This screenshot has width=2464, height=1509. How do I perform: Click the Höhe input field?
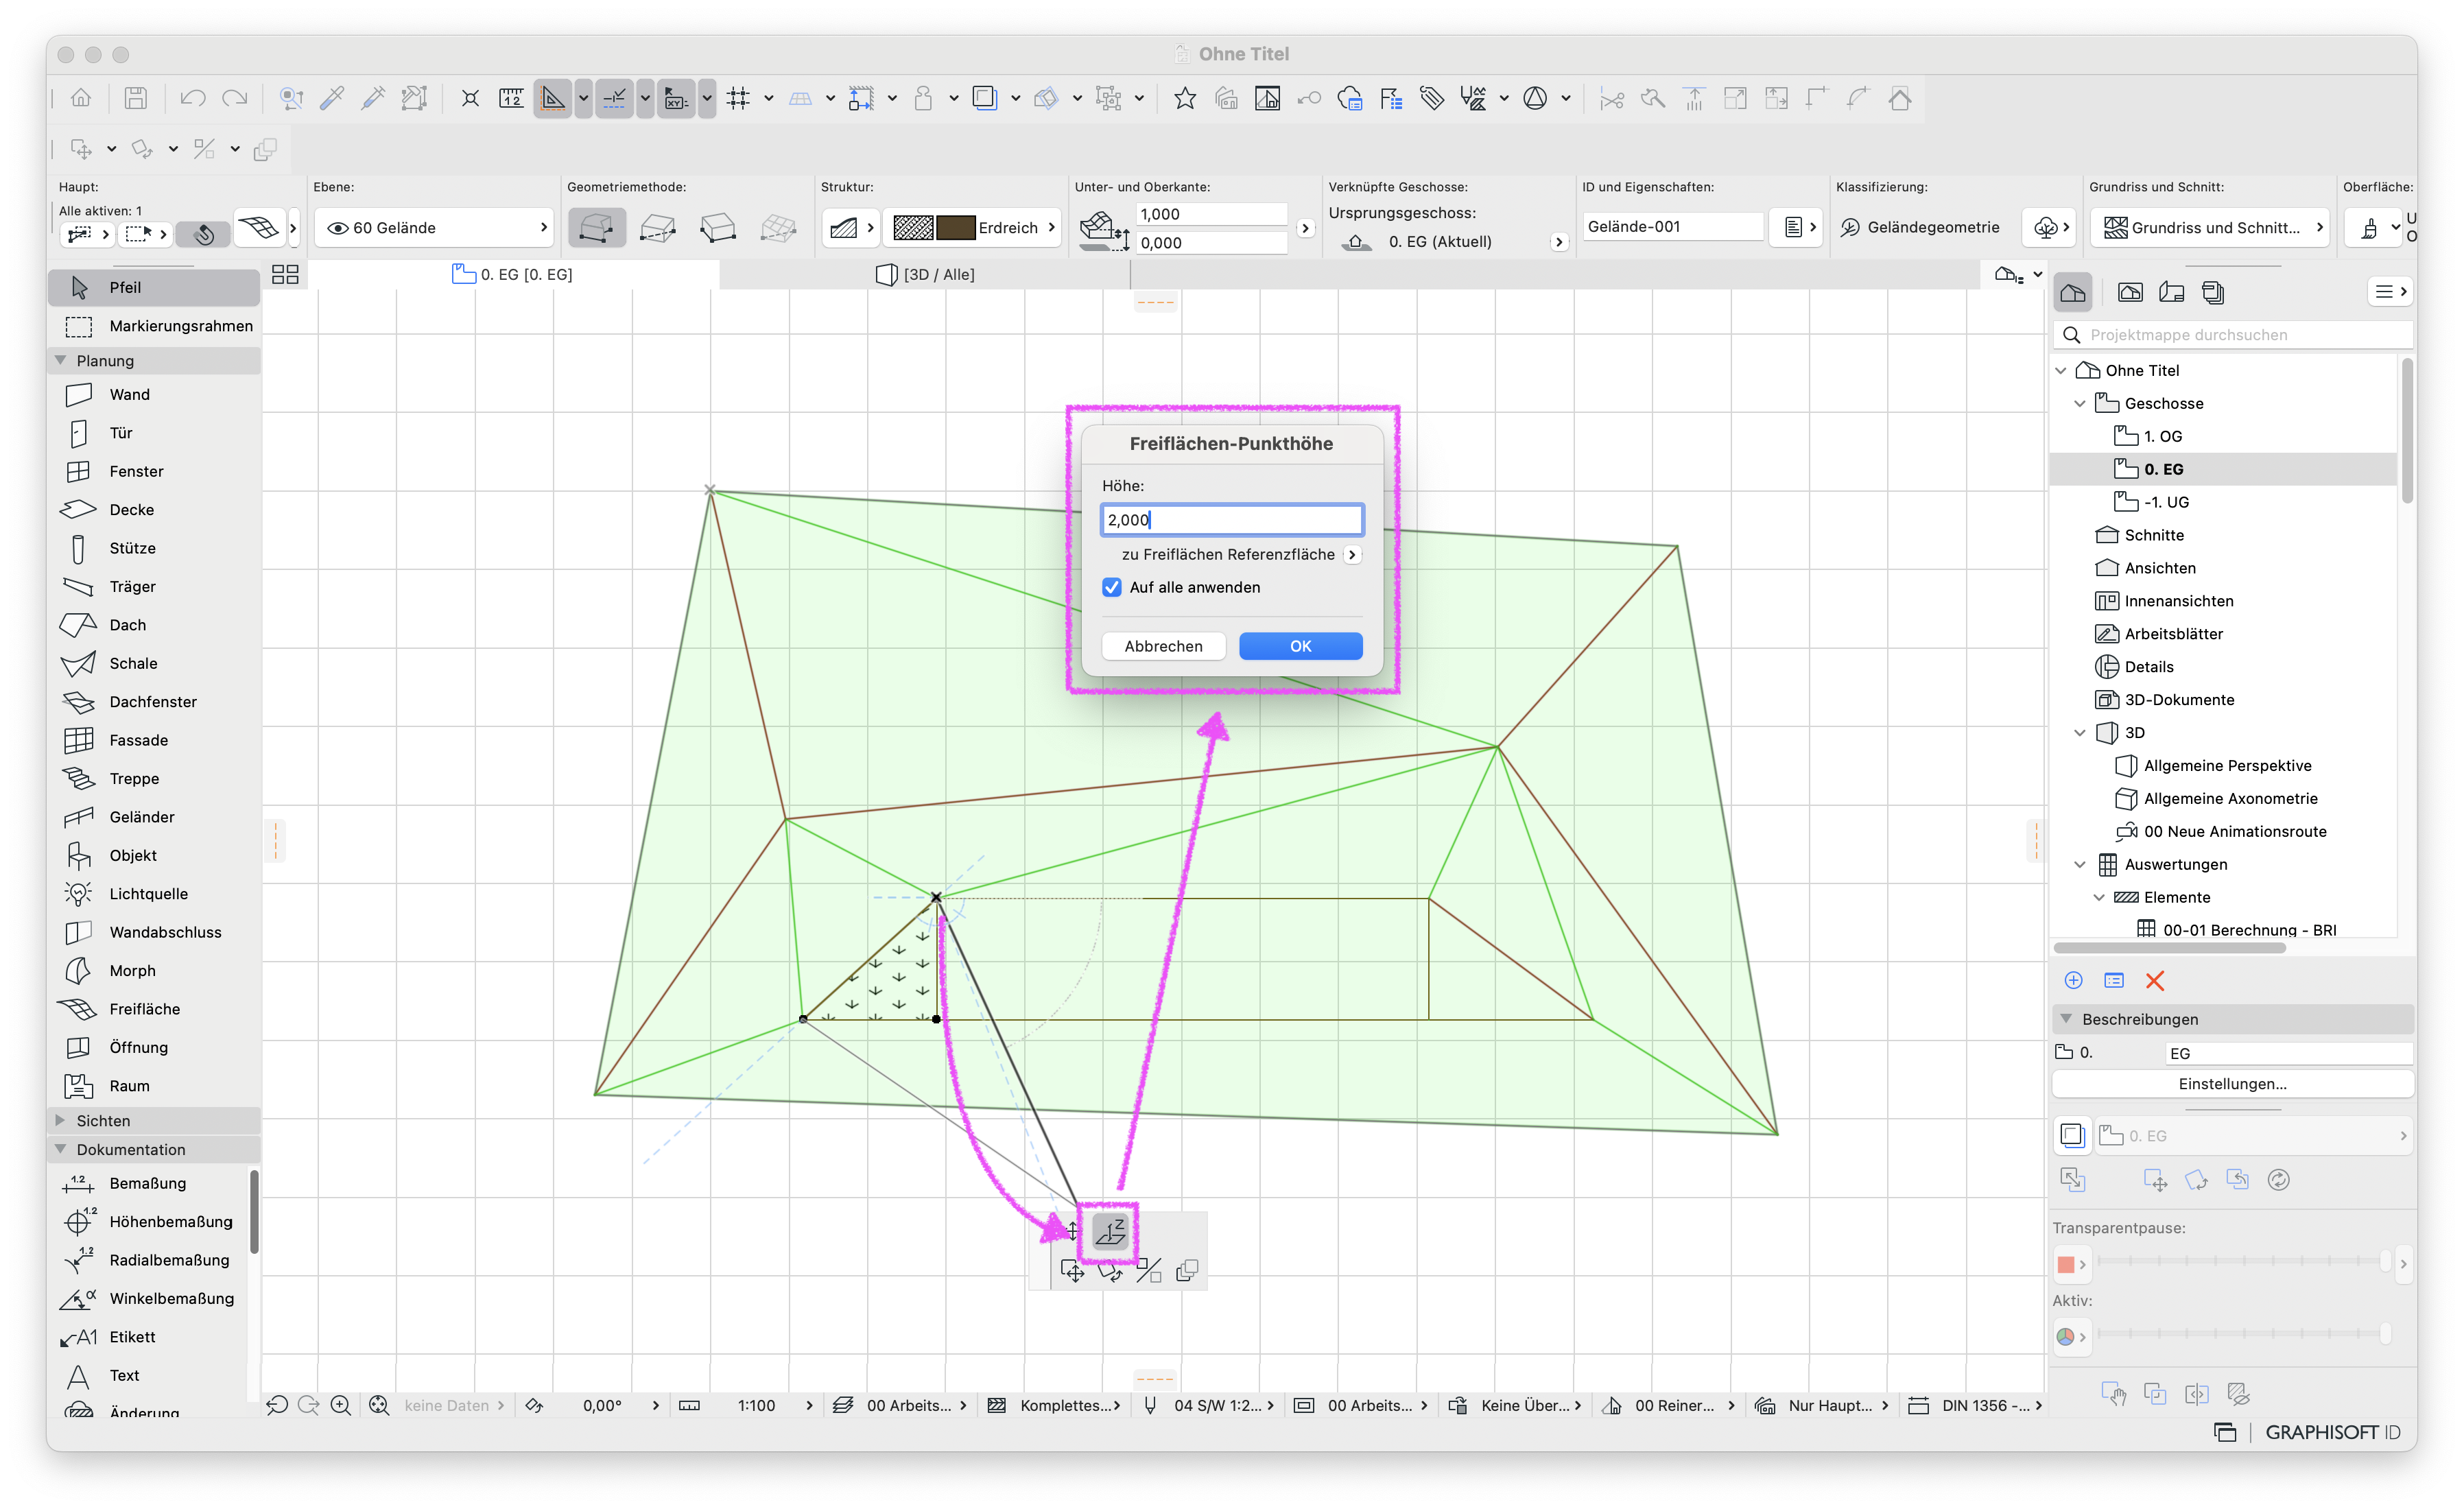1232,520
